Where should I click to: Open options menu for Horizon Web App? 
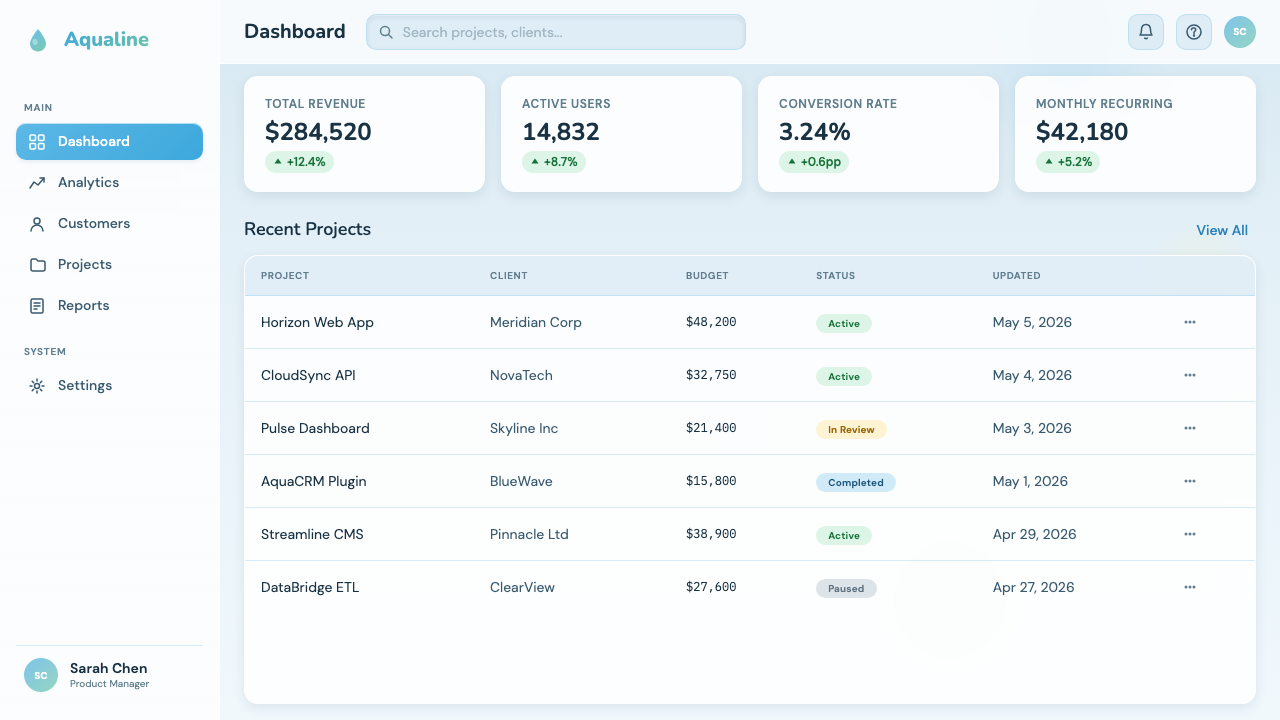pyautogui.click(x=1190, y=322)
